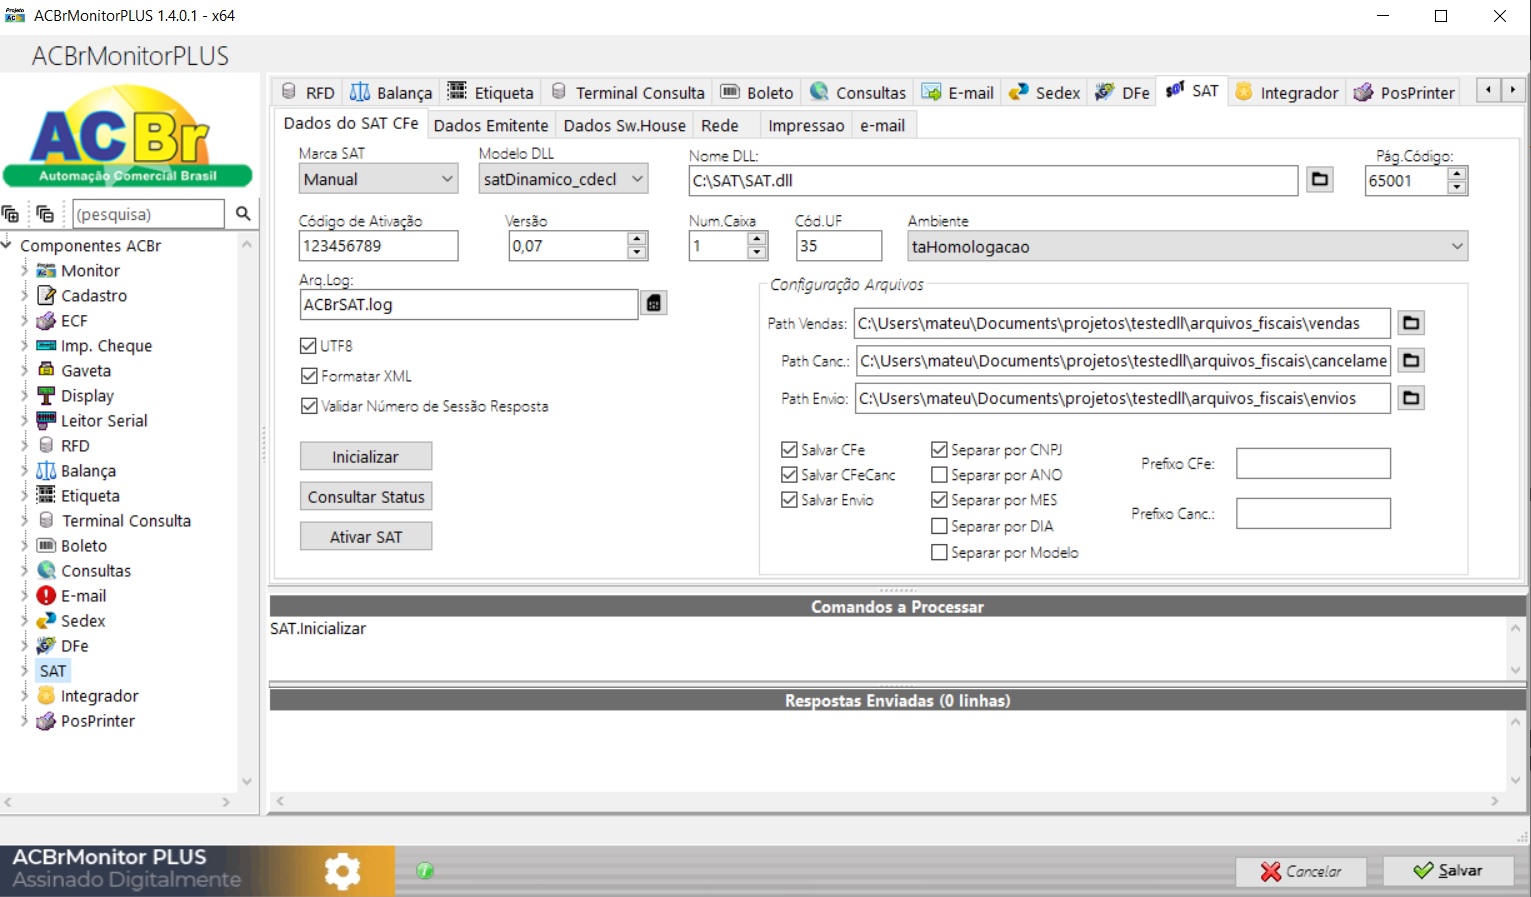Image resolution: width=1531 pixels, height=897 pixels.
Task: Toggle Salvar Envio checkbox
Action: 789,500
